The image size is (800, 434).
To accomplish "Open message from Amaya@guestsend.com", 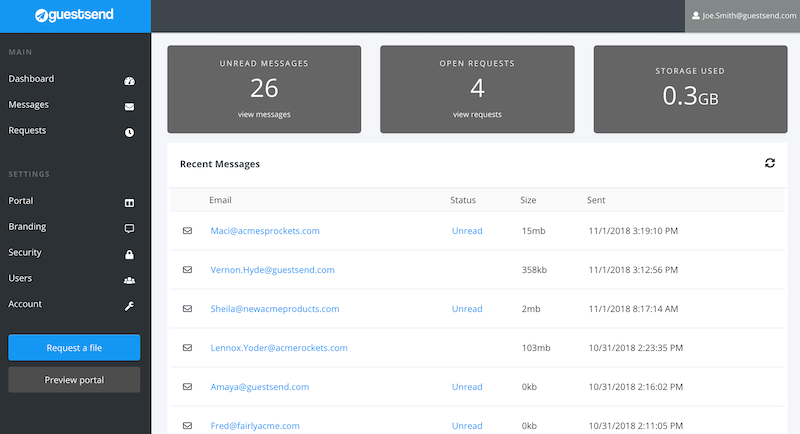I will click(260, 387).
